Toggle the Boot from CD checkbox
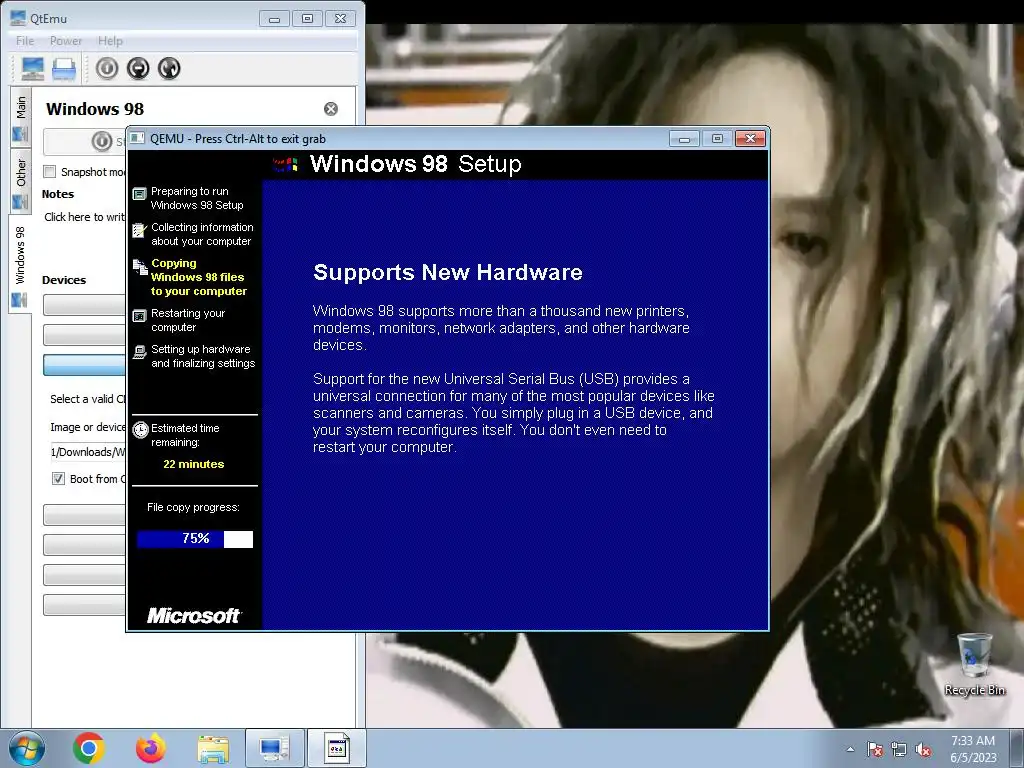The width and height of the screenshot is (1024, 768). [58, 479]
